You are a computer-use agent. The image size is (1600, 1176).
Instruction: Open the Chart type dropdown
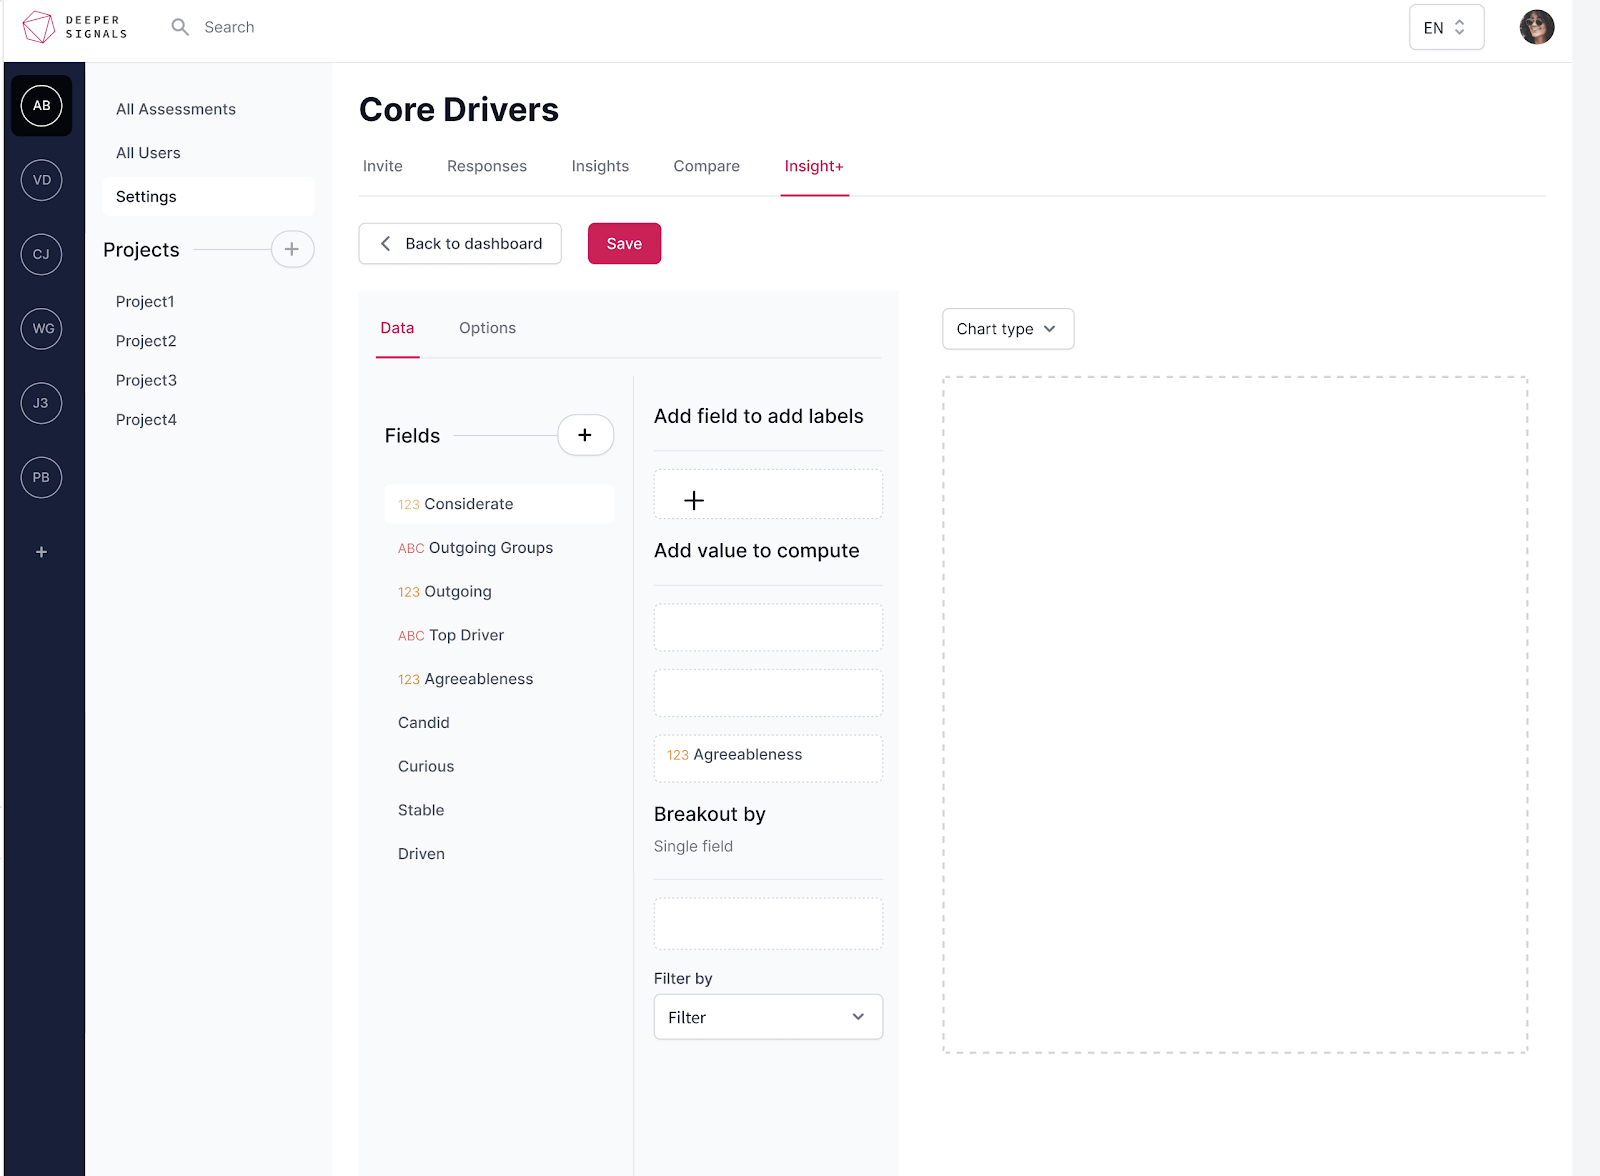1008,329
